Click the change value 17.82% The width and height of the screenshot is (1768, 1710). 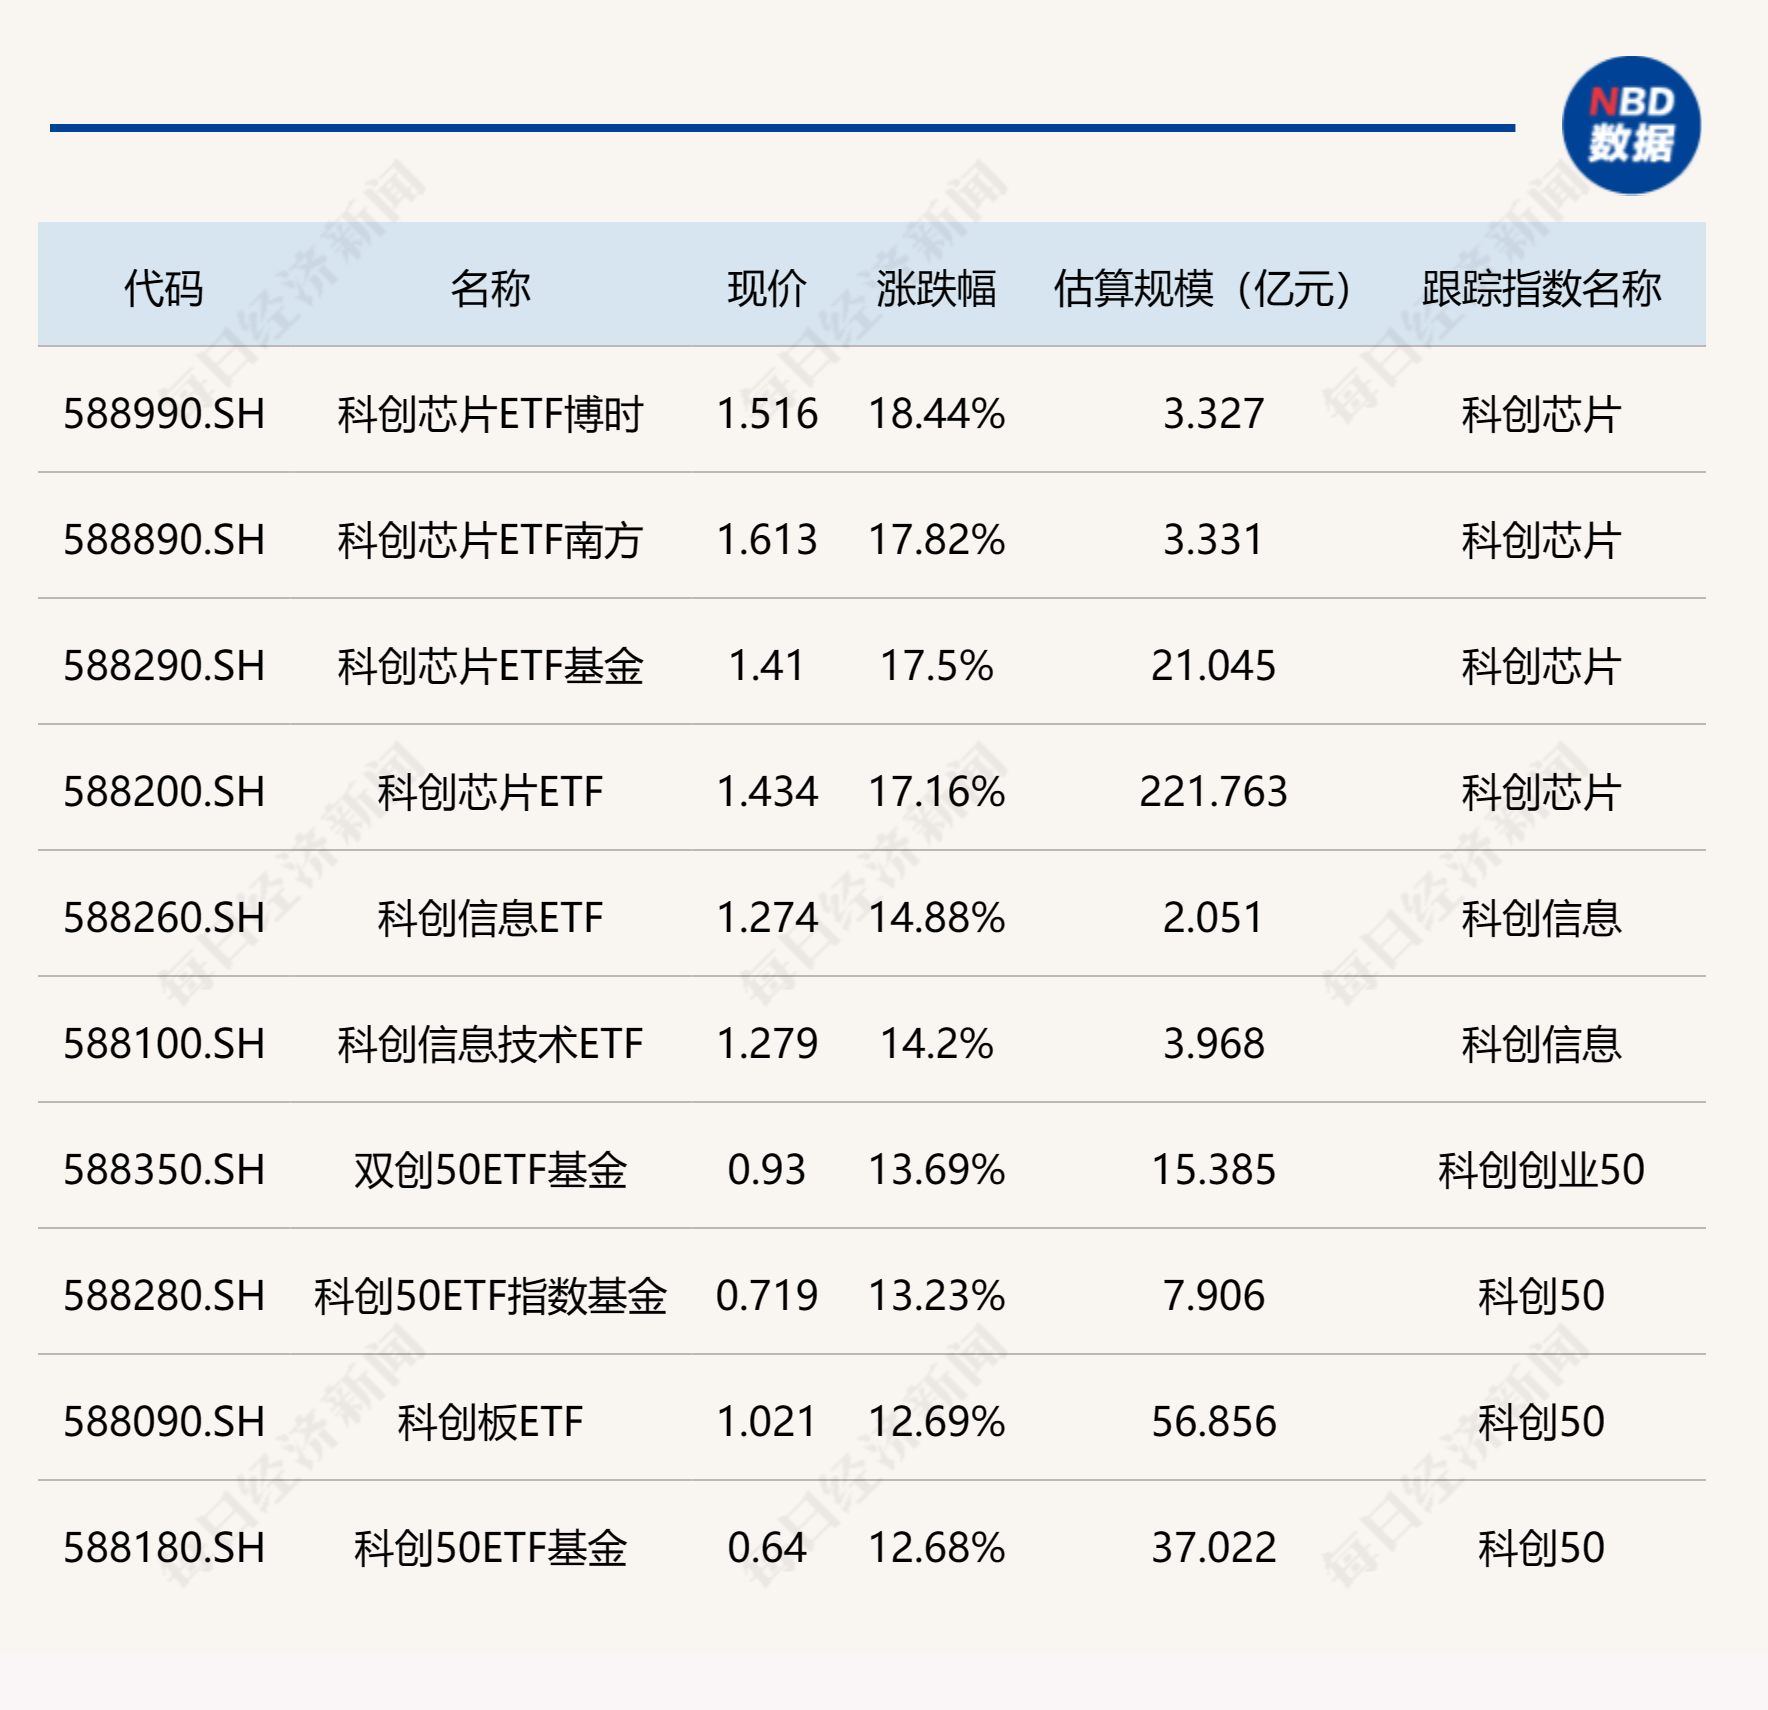tap(936, 540)
